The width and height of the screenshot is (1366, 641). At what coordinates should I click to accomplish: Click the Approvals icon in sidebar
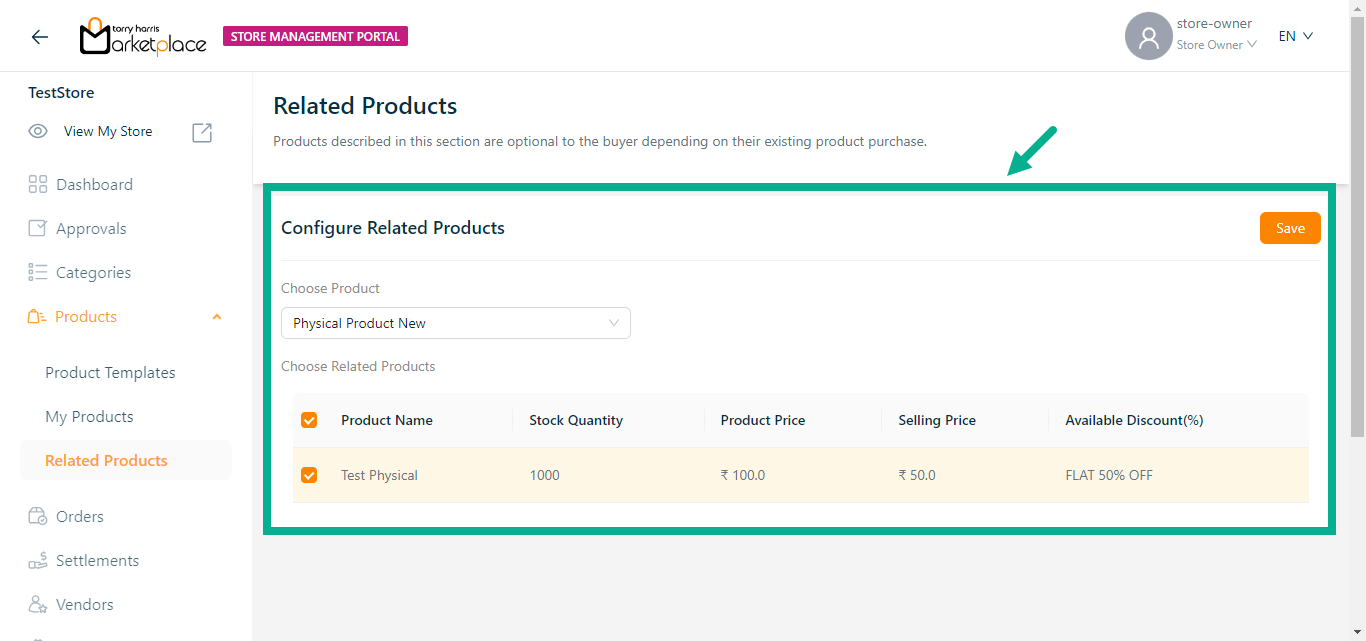(38, 228)
